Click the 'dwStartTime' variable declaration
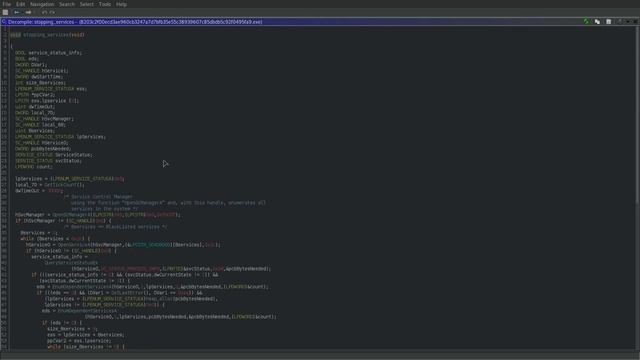 pyautogui.click(x=39, y=77)
